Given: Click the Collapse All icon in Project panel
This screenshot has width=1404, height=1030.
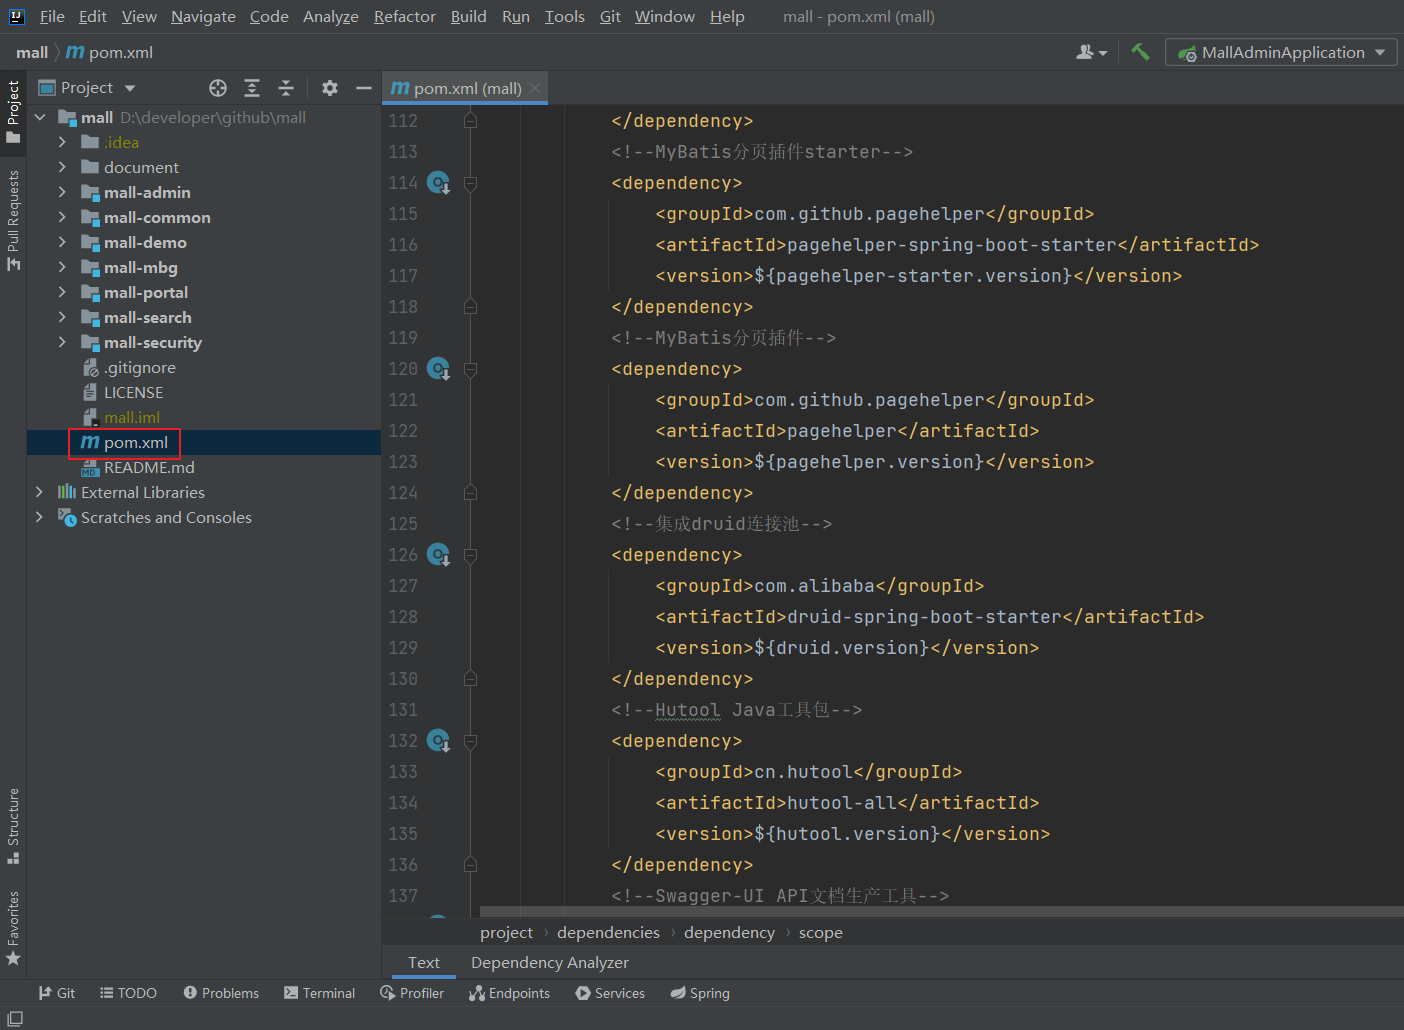Looking at the screenshot, I should [286, 88].
